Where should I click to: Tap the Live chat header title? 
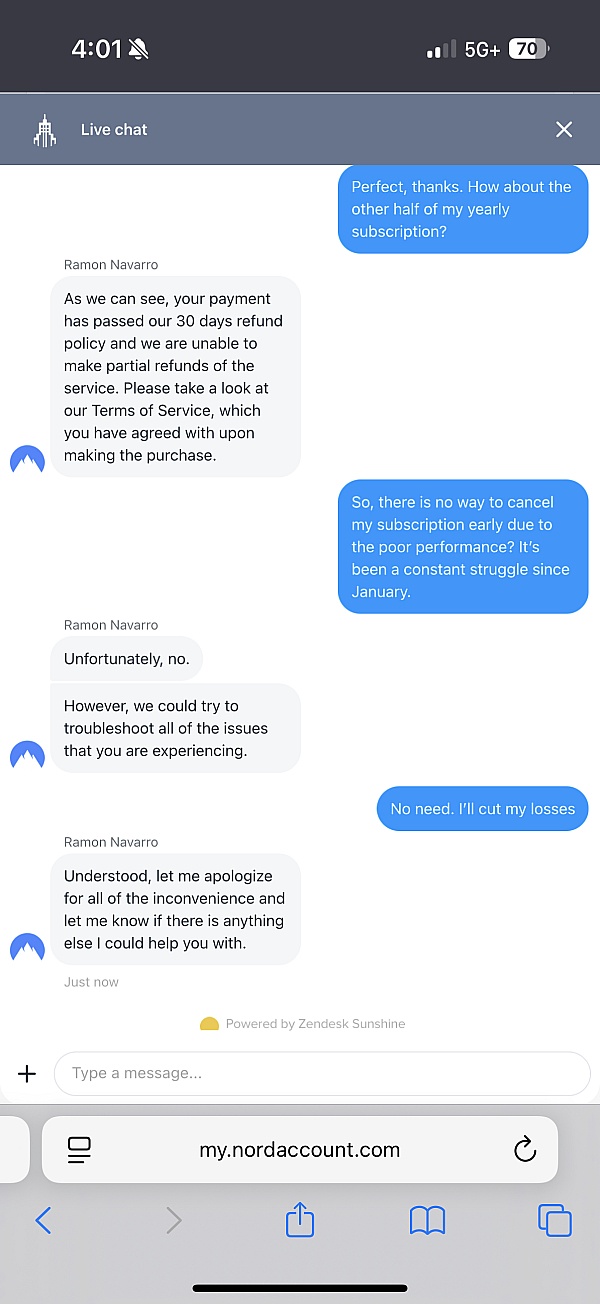pyautogui.click(x=114, y=130)
